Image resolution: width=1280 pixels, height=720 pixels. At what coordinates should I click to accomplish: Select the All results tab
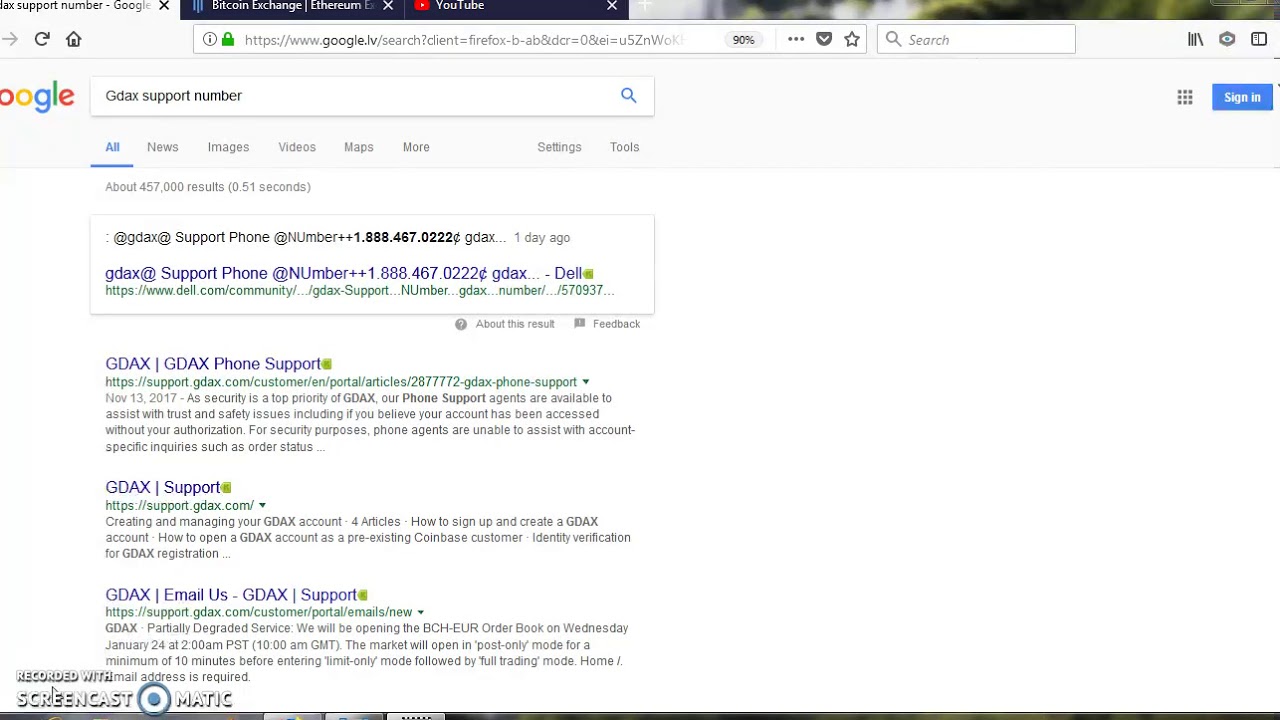[112, 147]
